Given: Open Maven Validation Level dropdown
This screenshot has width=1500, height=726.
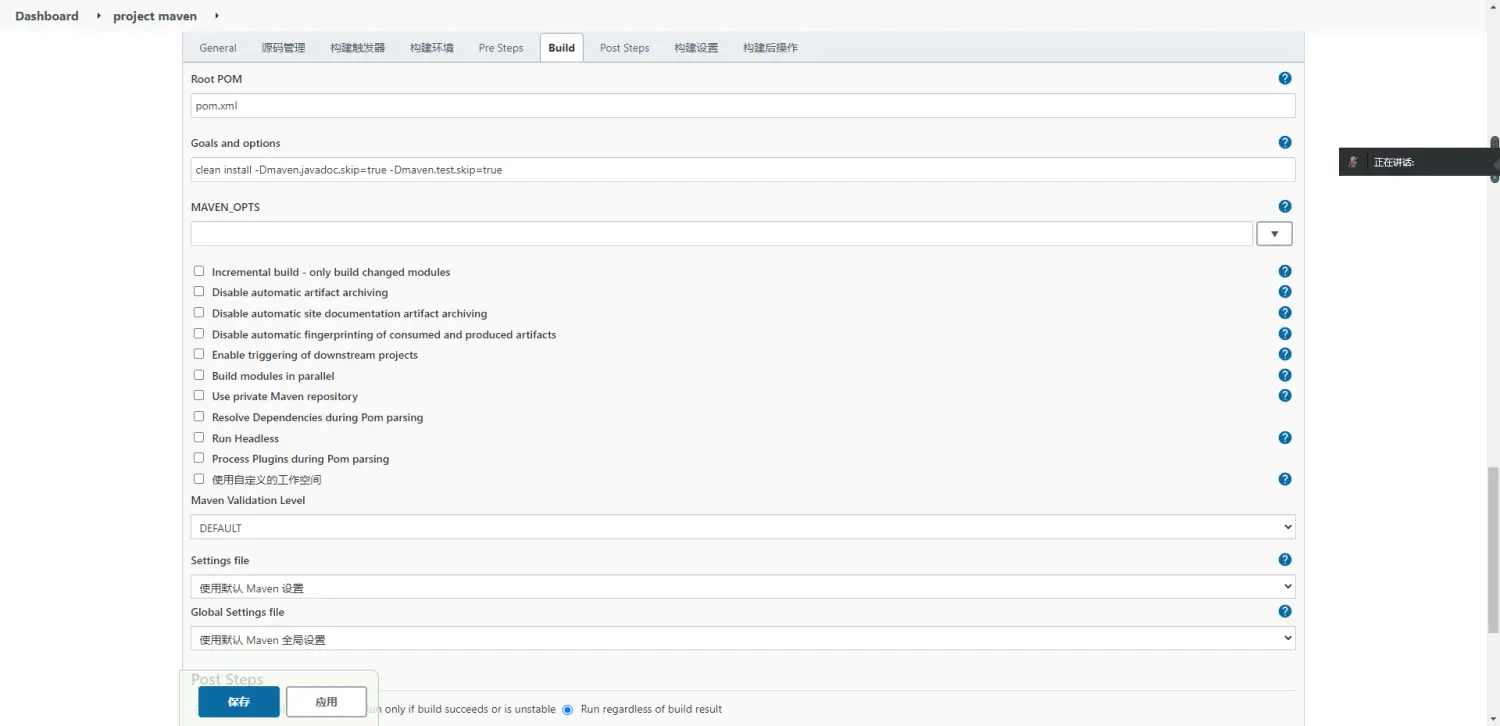Looking at the screenshot, I should pyautogui.click(x=742, y=527).
